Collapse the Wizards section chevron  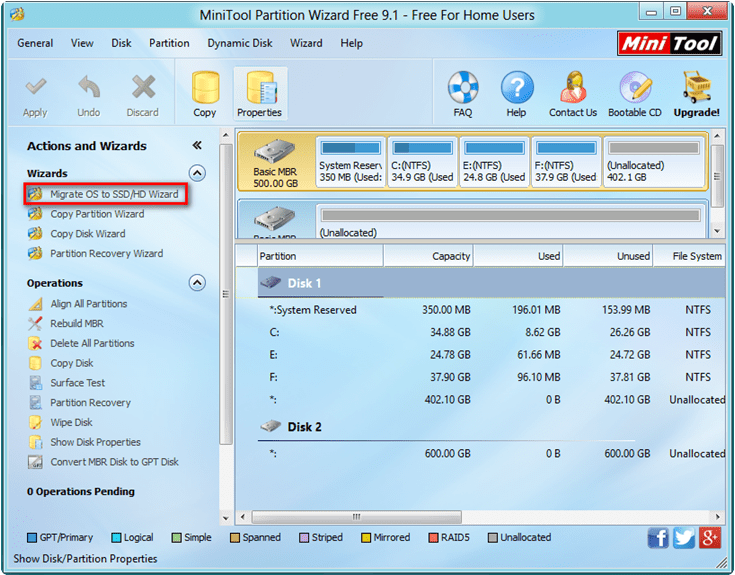(197, 173)
